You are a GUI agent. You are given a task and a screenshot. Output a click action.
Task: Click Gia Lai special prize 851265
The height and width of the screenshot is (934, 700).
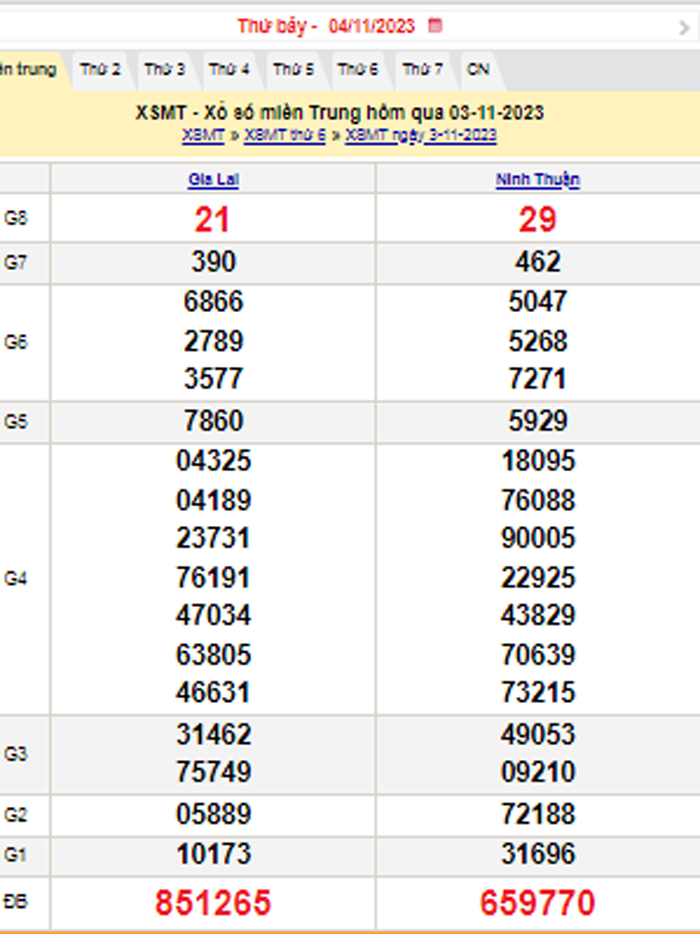pyautogui.click(x=213, y=903)
